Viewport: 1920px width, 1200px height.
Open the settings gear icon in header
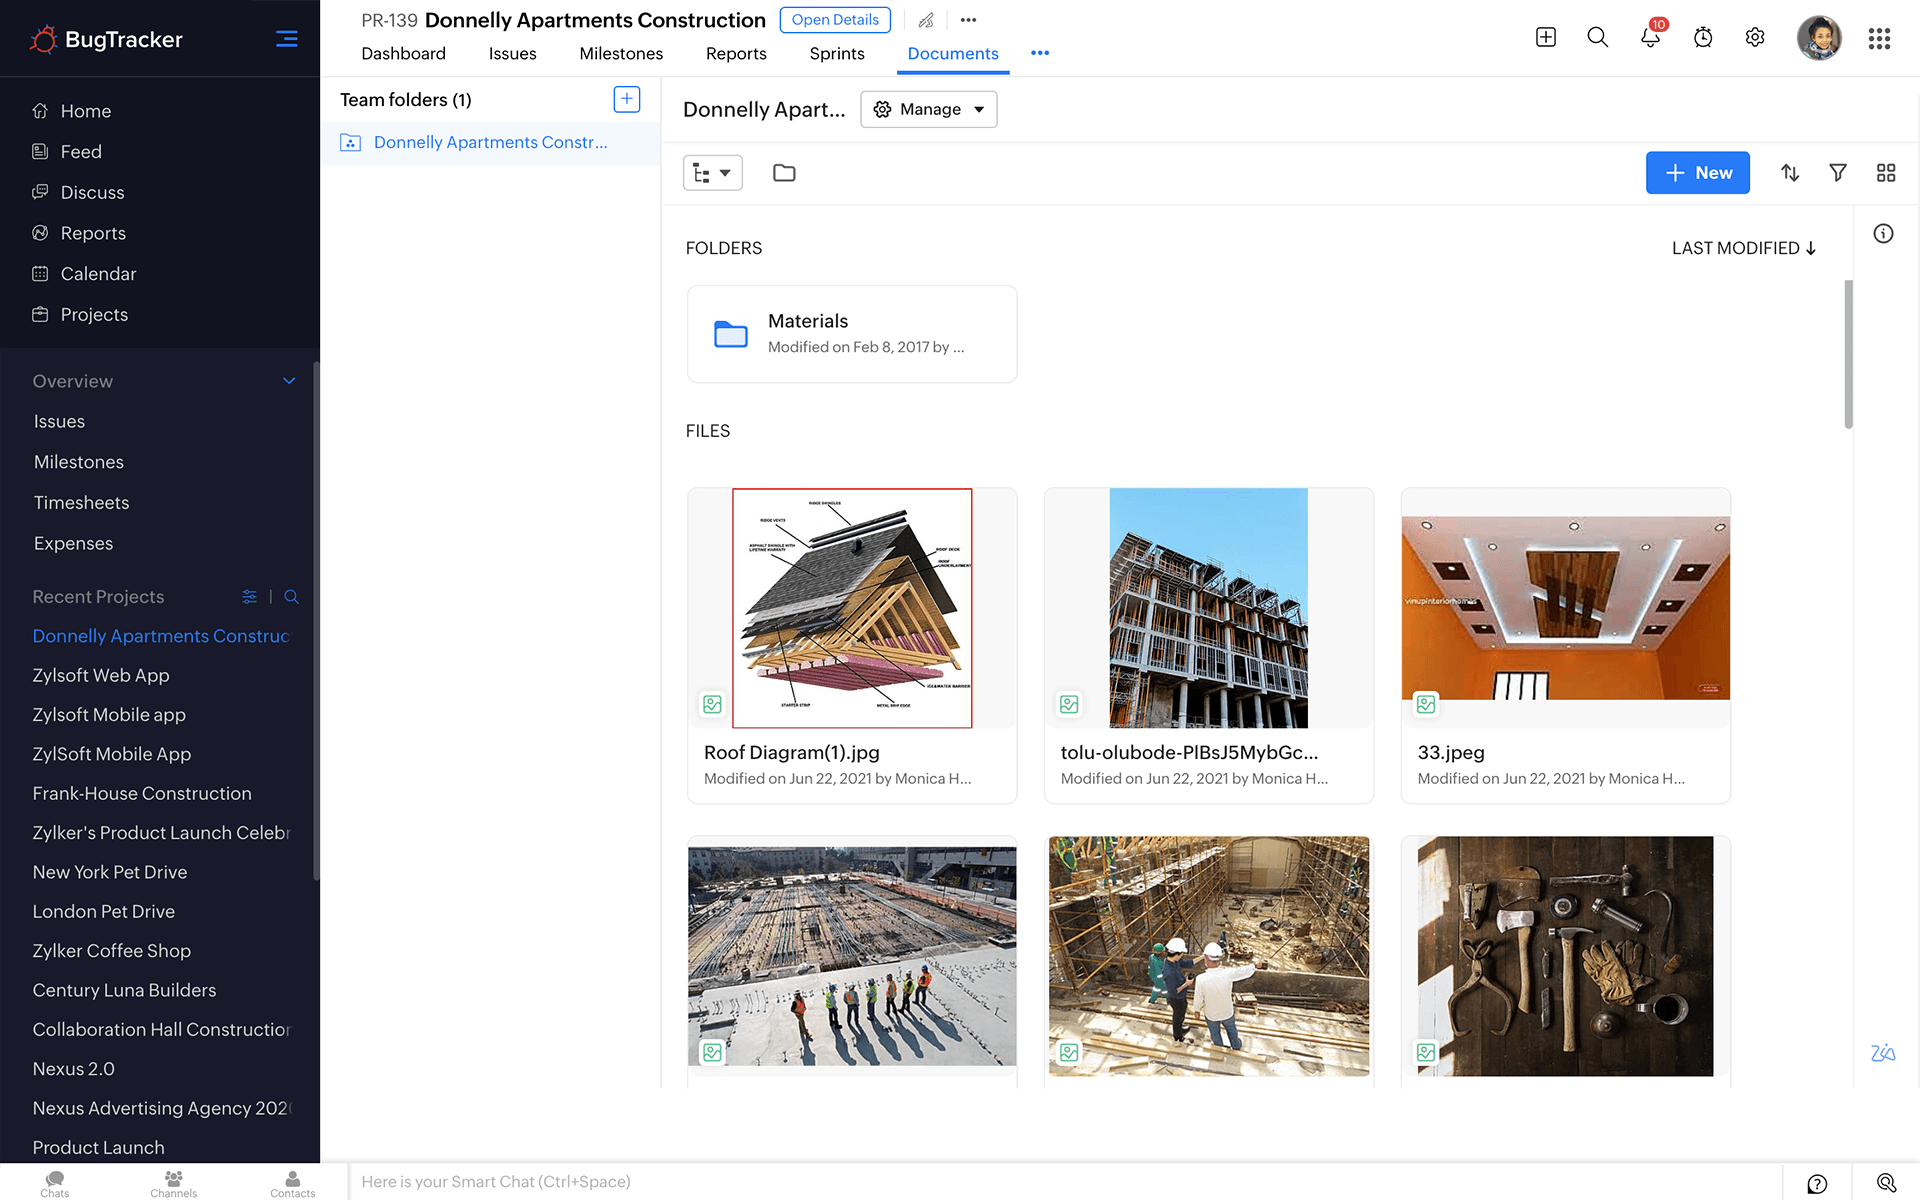[1755, 38]
